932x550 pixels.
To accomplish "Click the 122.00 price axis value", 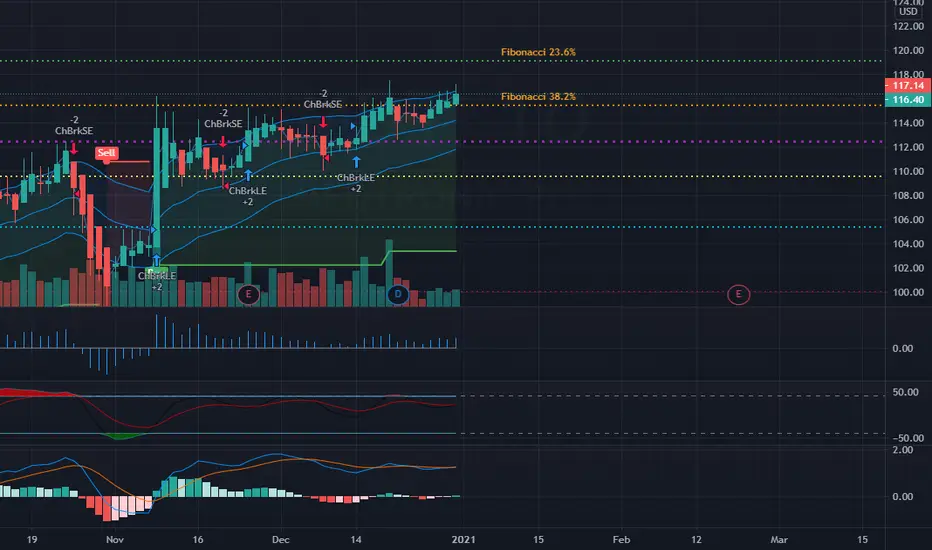I will (x=908, y=26).
